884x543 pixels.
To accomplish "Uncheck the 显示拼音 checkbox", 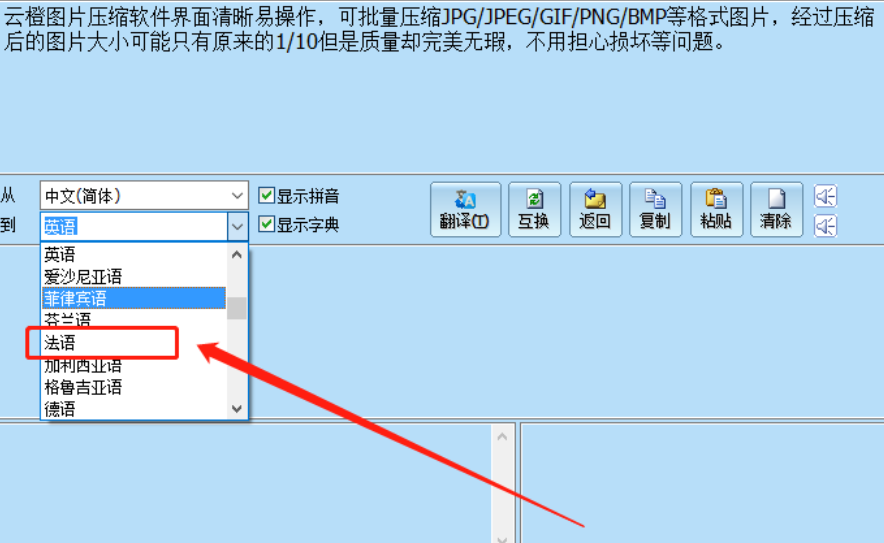I will [266, 196].
